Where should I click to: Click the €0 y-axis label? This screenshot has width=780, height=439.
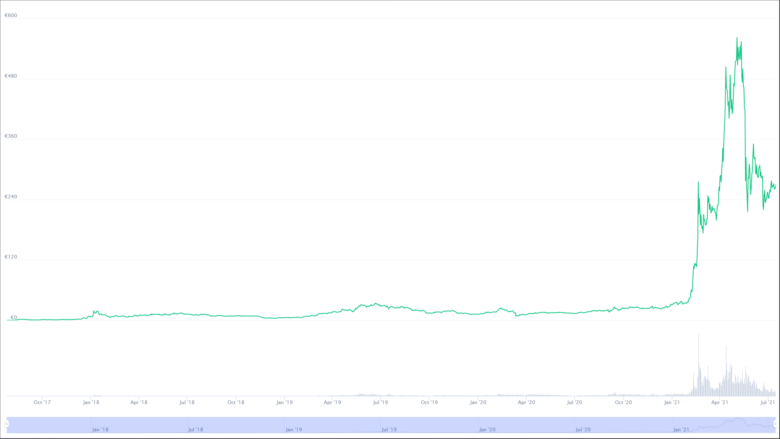(14, 317)
